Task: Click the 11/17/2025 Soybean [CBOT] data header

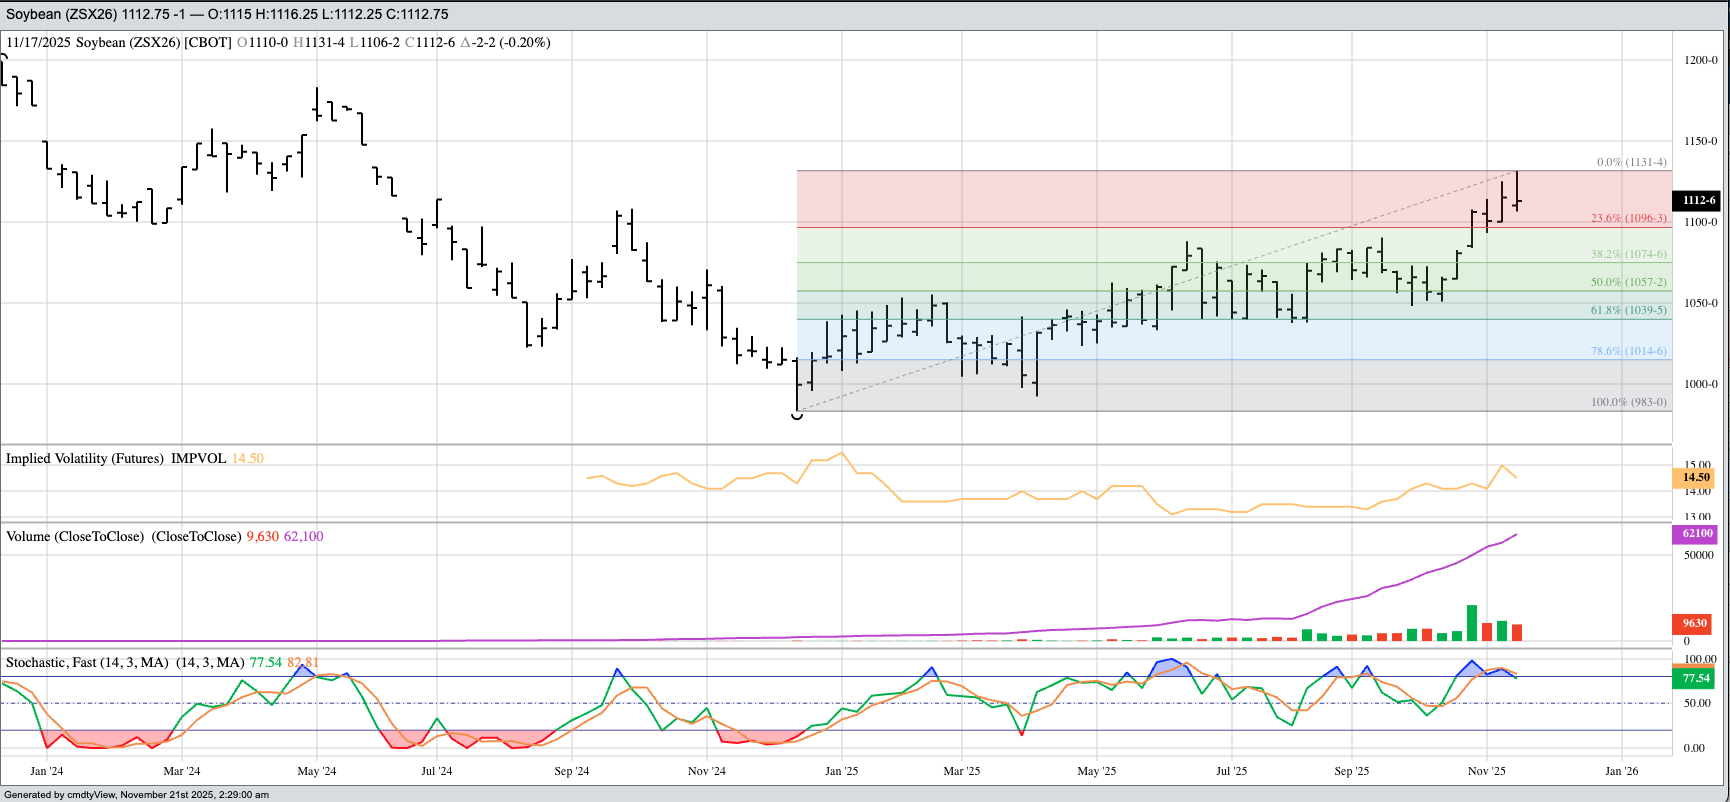Action: (120, 42)
